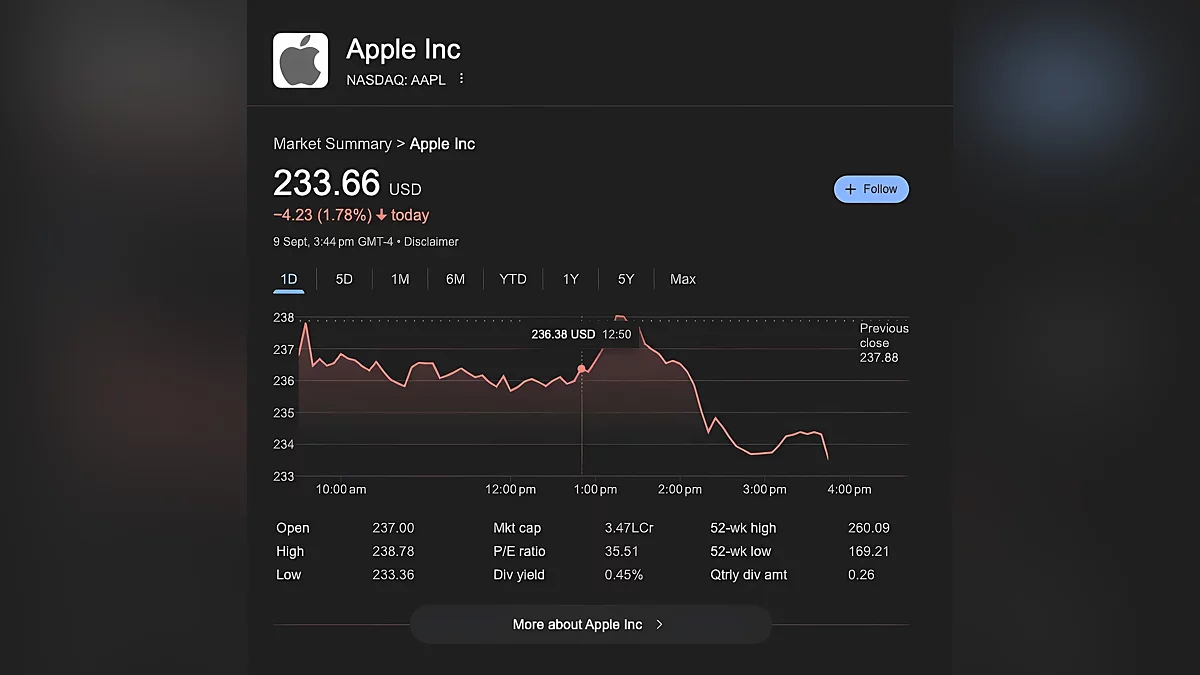This screenshot has width=1200, height=675.
Task: Display the 1Y price chart
Action: click(x=570, y=279)
